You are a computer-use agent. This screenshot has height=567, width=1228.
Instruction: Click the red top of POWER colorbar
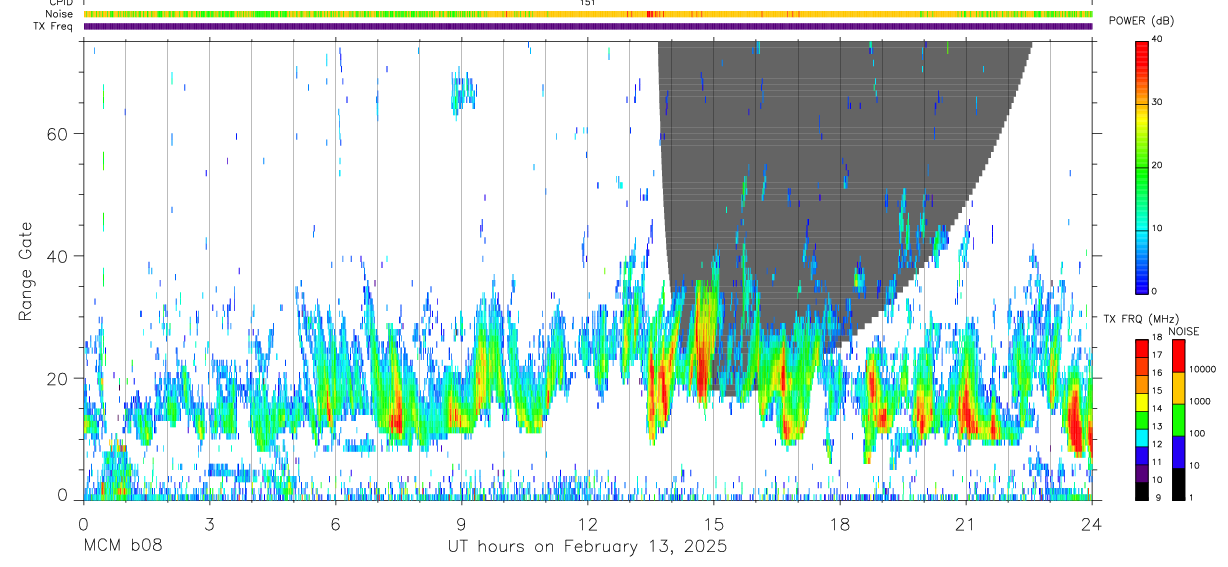coord(1141,55)
